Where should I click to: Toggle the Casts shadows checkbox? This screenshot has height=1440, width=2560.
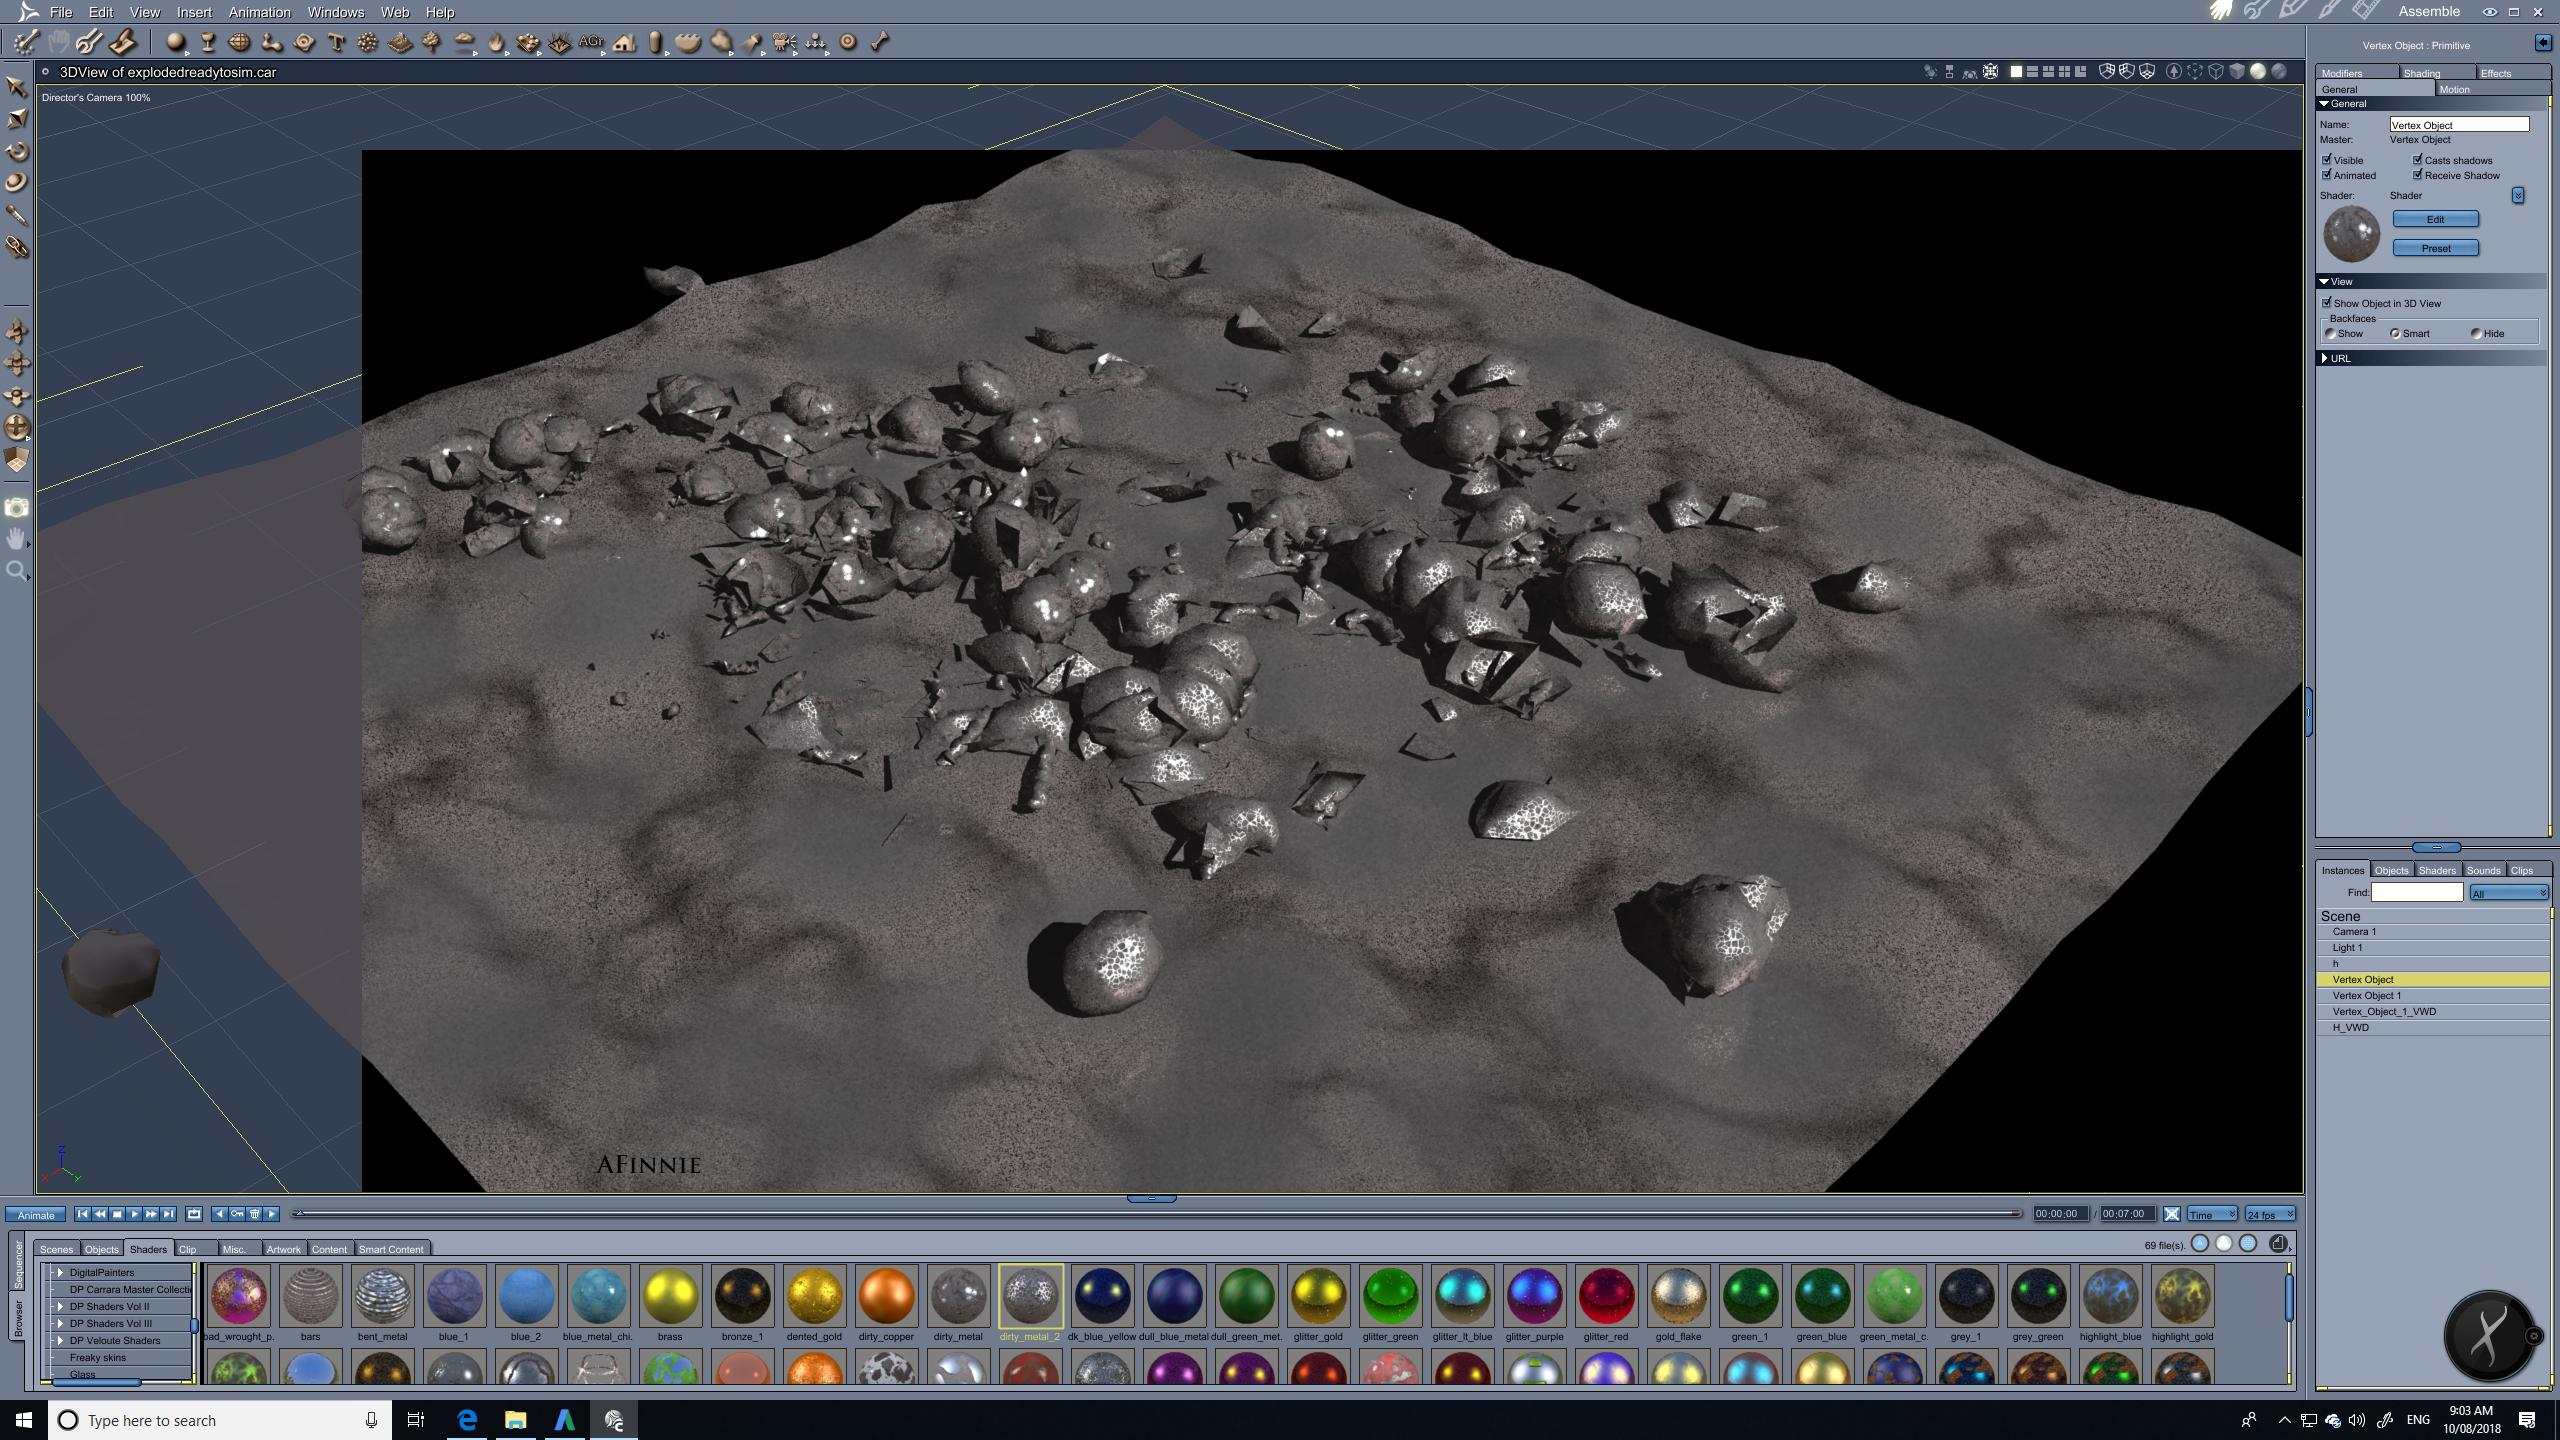(2418, 160)
